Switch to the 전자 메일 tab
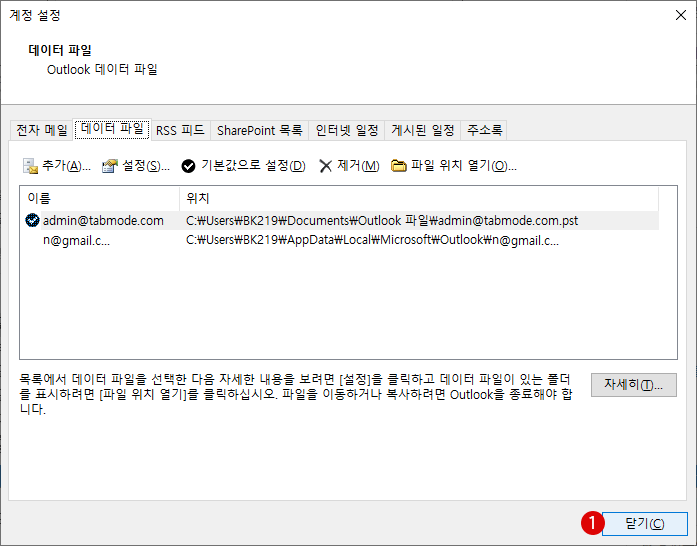 pyautogui.click(x=42, y=130)
